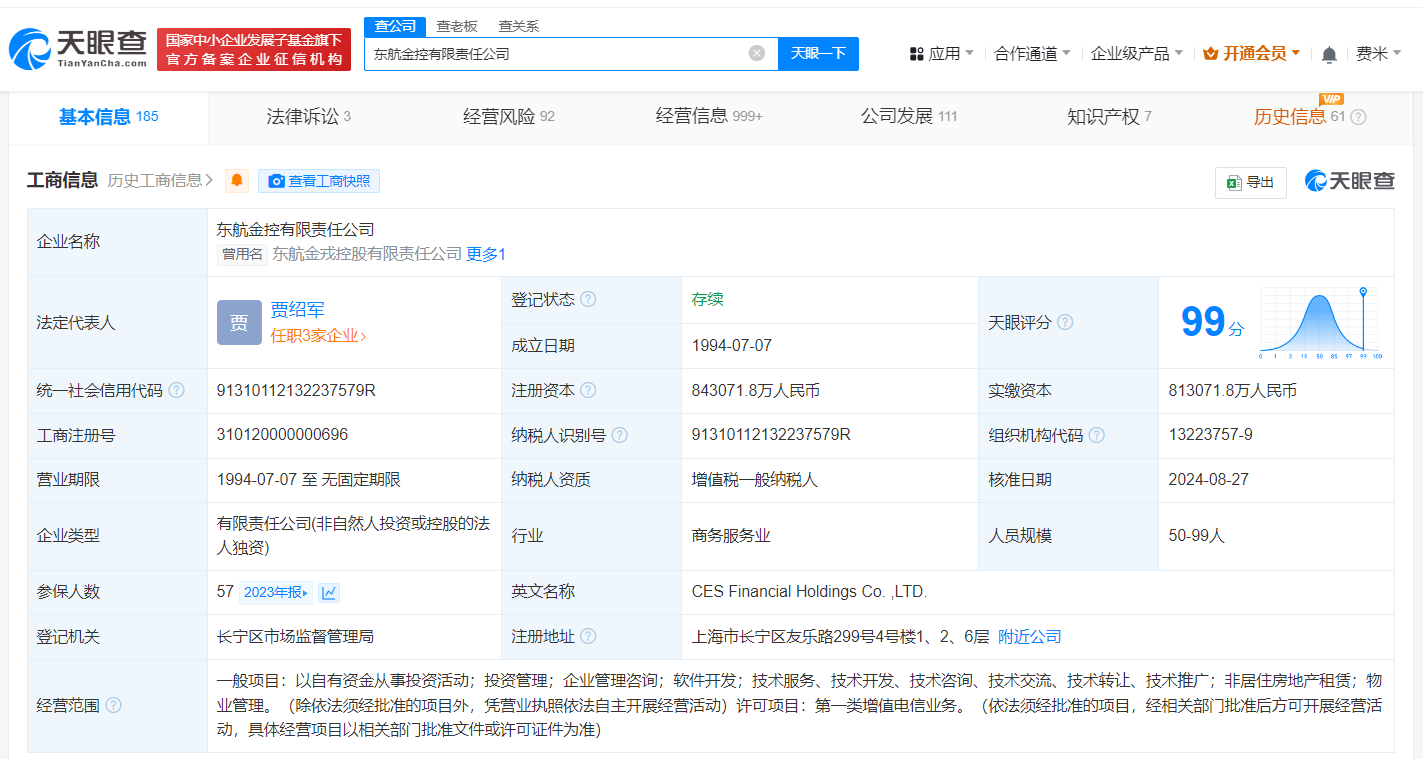This screenshot has width=1423, height=759.
Task: Open the chart icon next to 参保人数
Action: [330, 592]
